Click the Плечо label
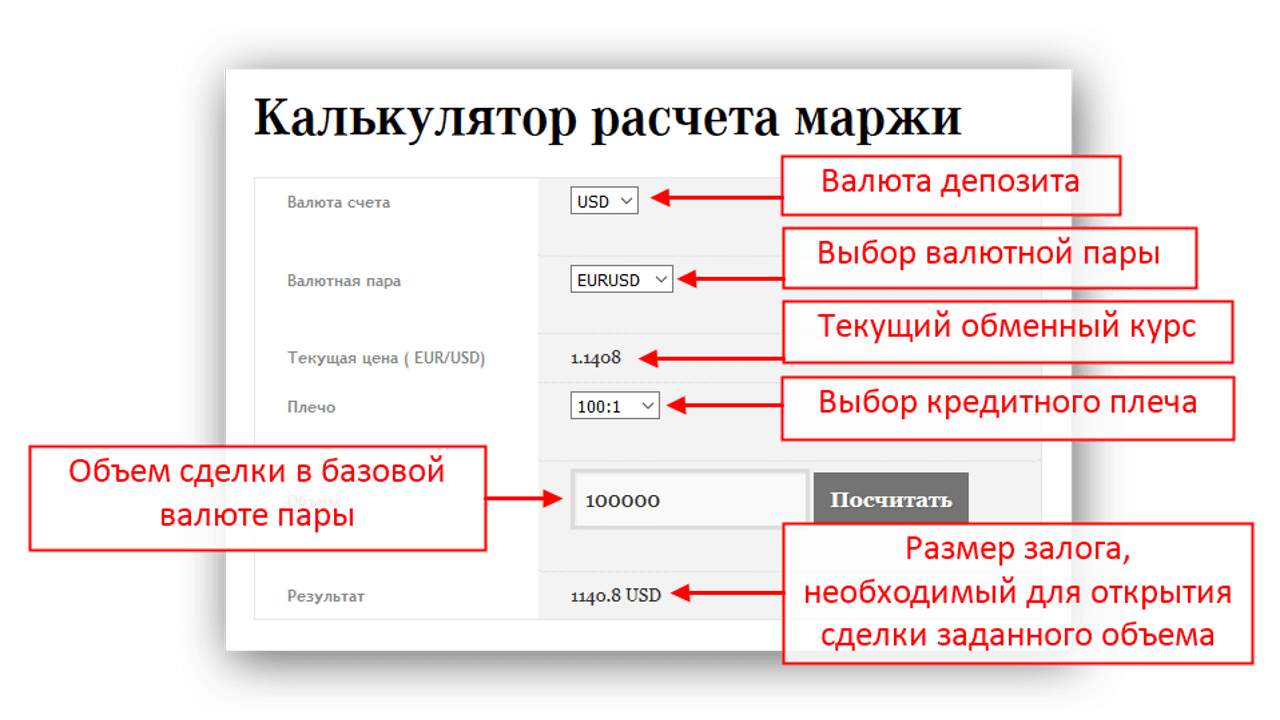The image size is (1280, 720). (311, 407)
